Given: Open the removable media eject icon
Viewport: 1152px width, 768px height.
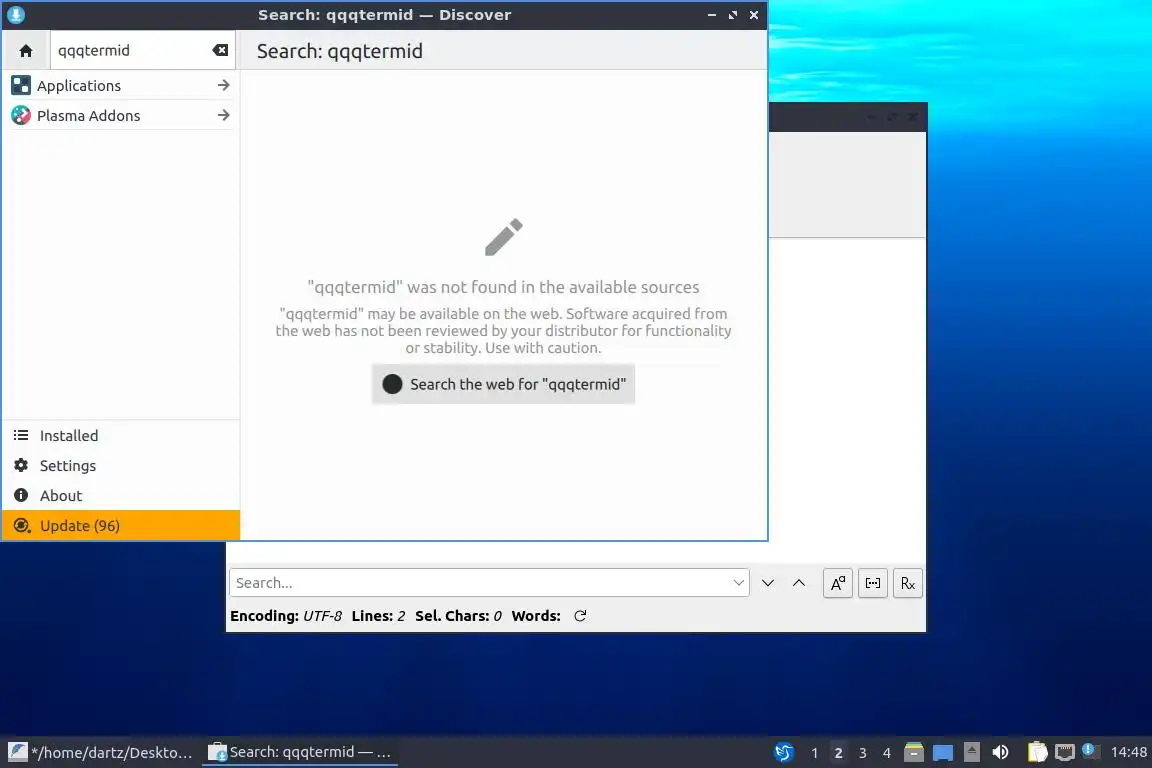Looking at the screenshot, I should tap(971, 752).
